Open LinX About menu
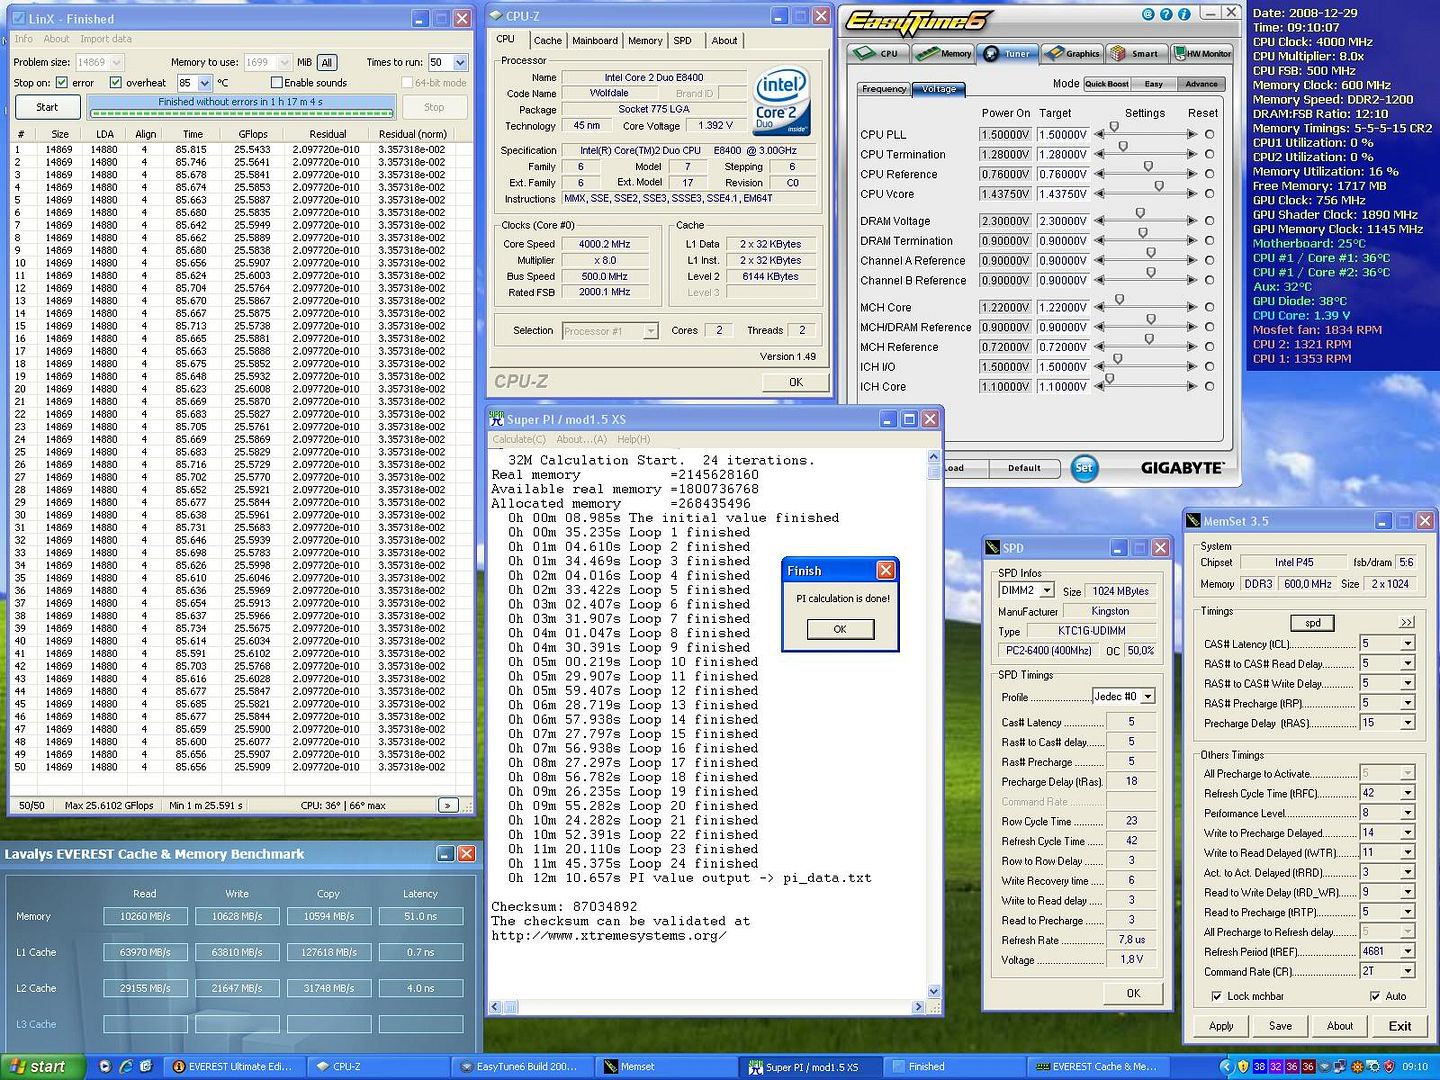 (x=57, y=39)
